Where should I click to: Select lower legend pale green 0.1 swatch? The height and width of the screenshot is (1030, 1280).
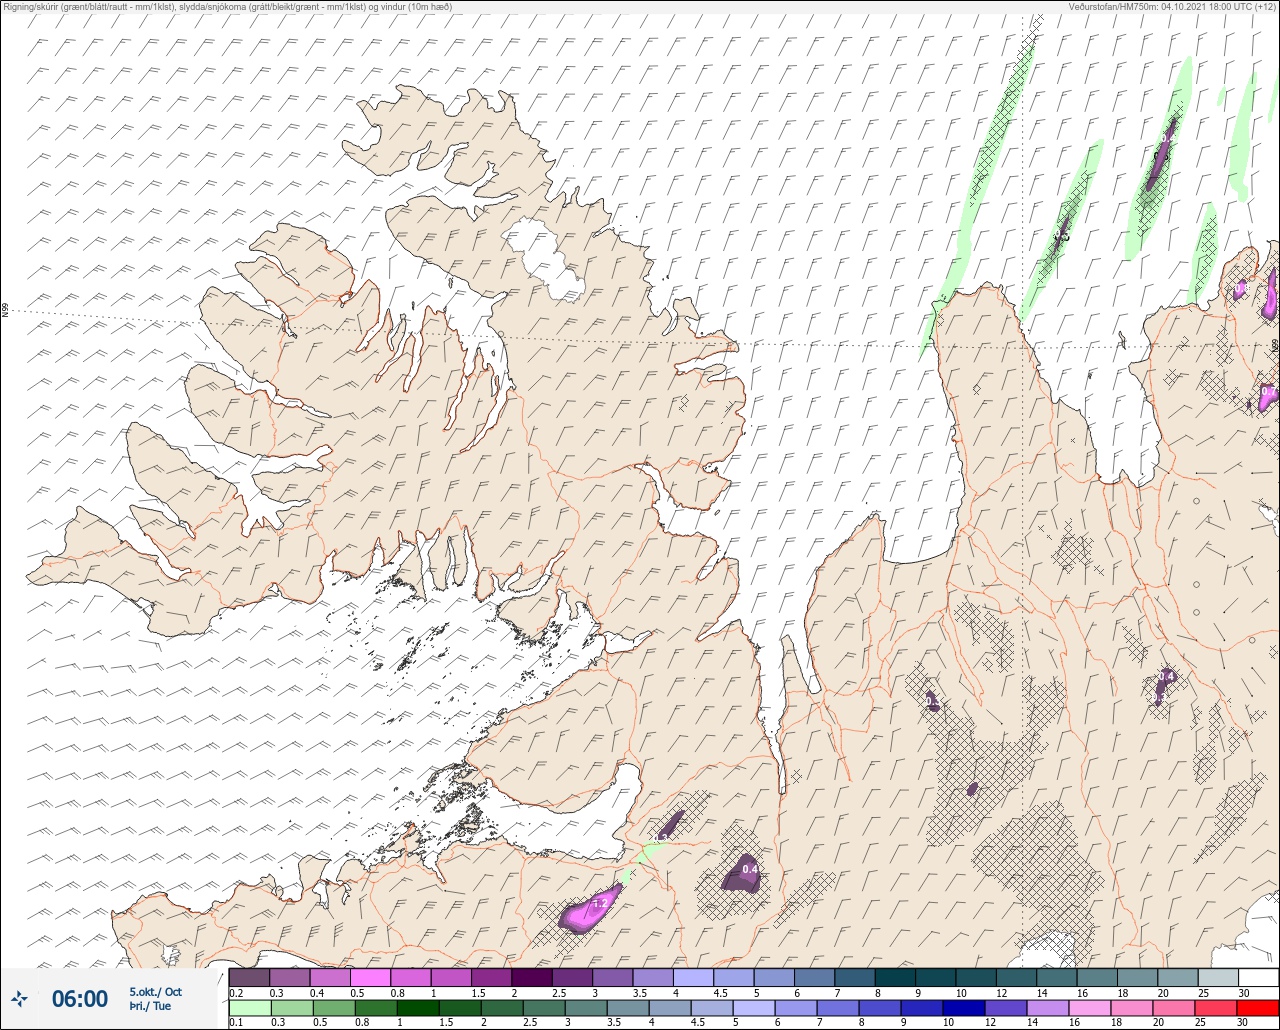click(249, 1007)
